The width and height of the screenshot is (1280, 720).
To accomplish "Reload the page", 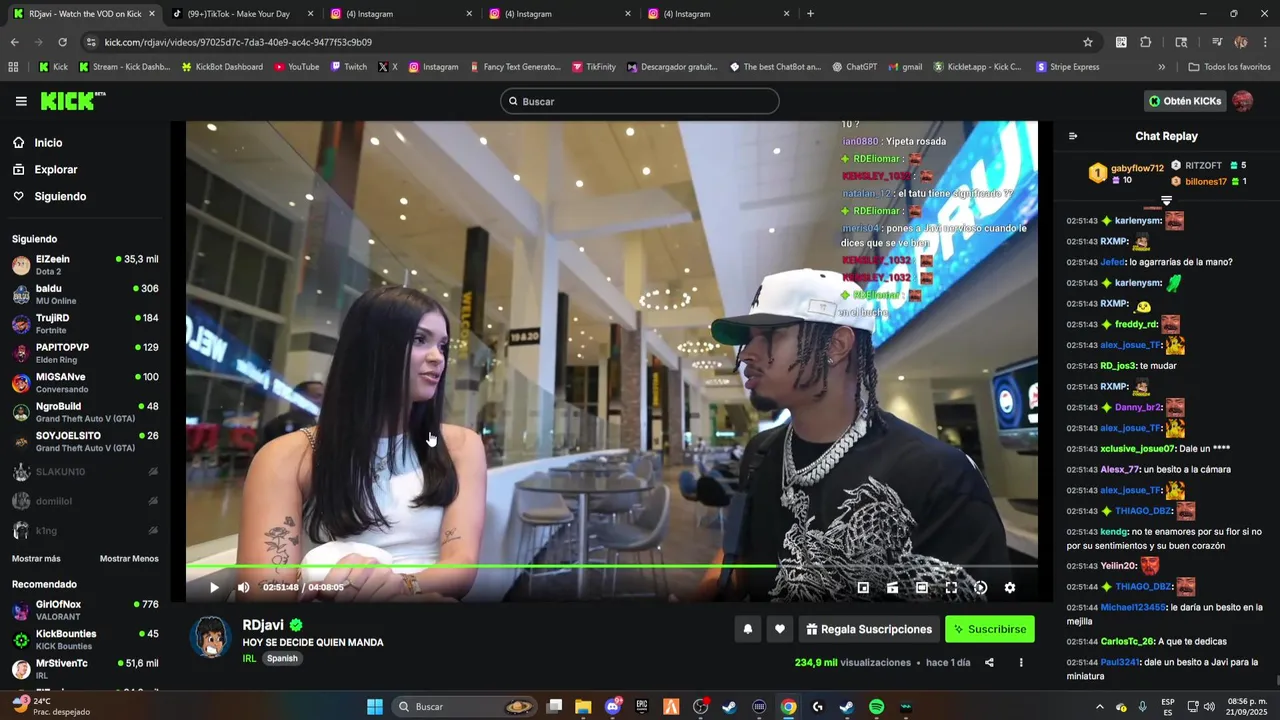I will [62, 42].
